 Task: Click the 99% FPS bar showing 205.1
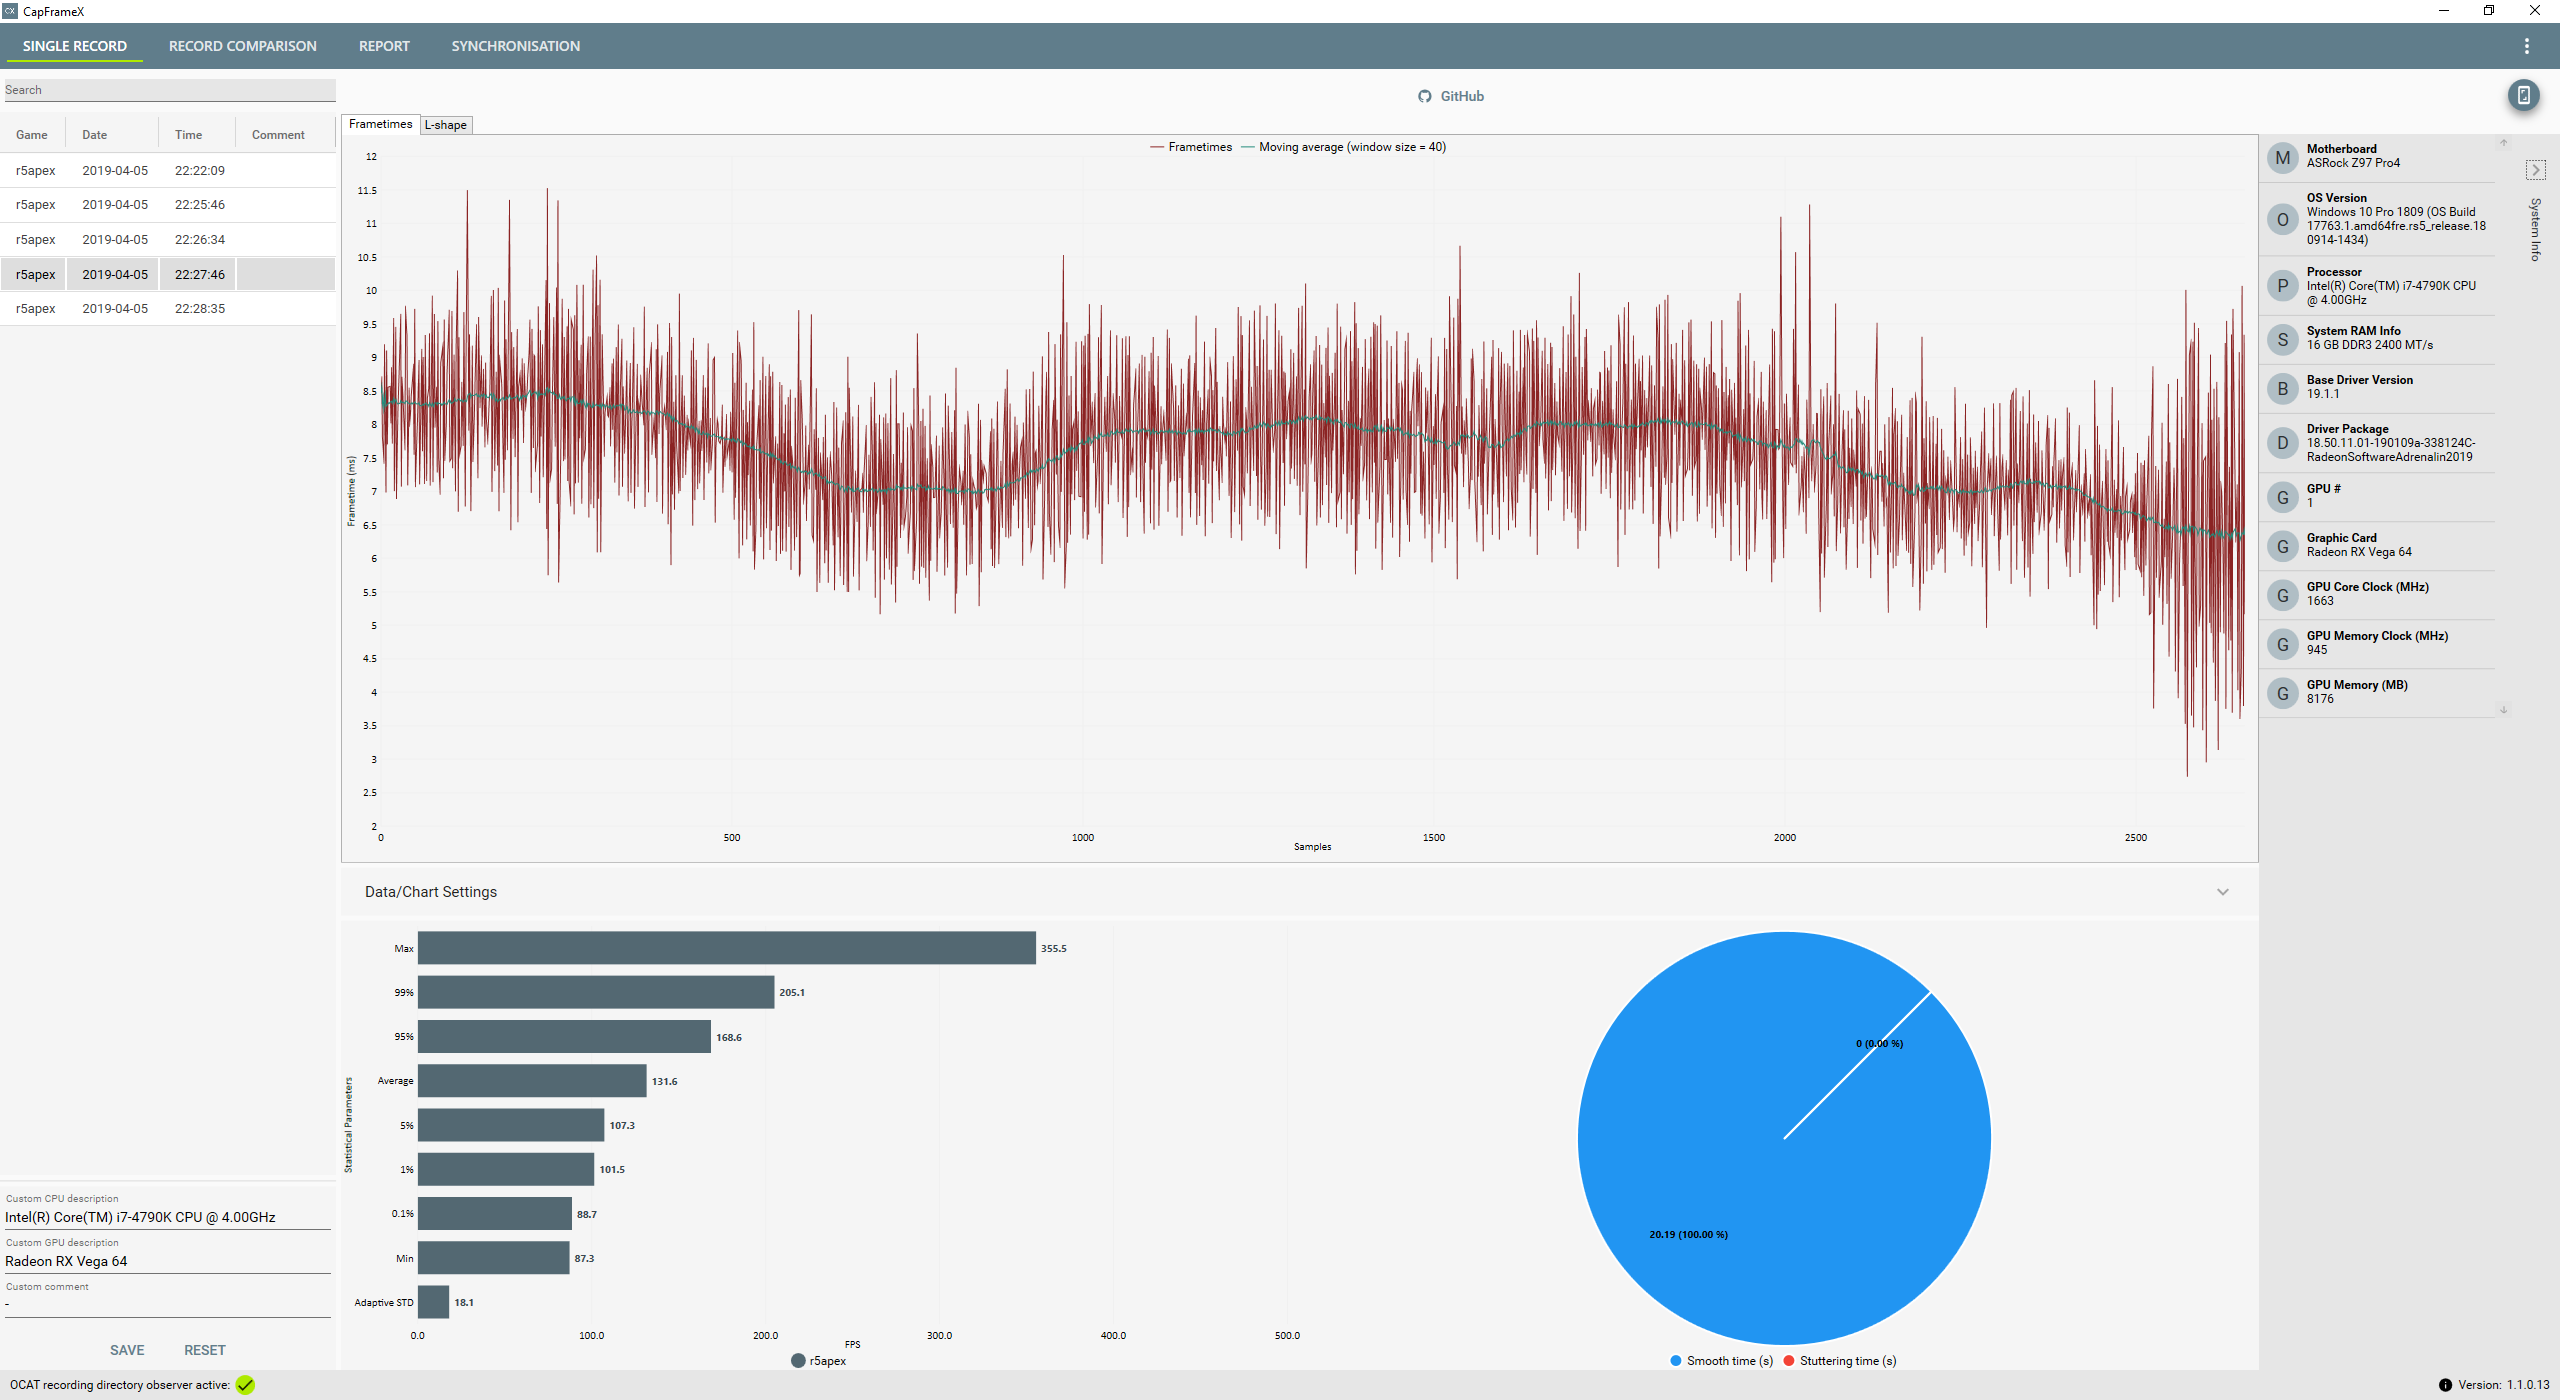[596, 992]
